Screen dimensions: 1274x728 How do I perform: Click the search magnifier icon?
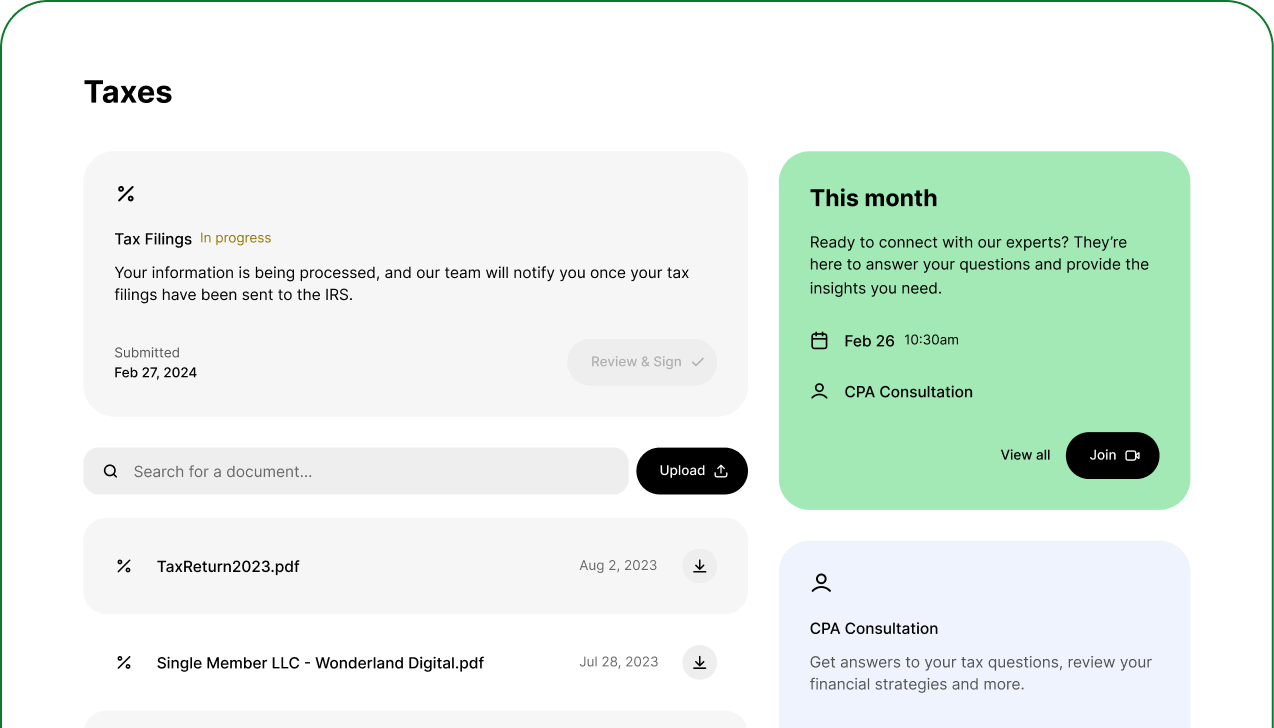111,471
